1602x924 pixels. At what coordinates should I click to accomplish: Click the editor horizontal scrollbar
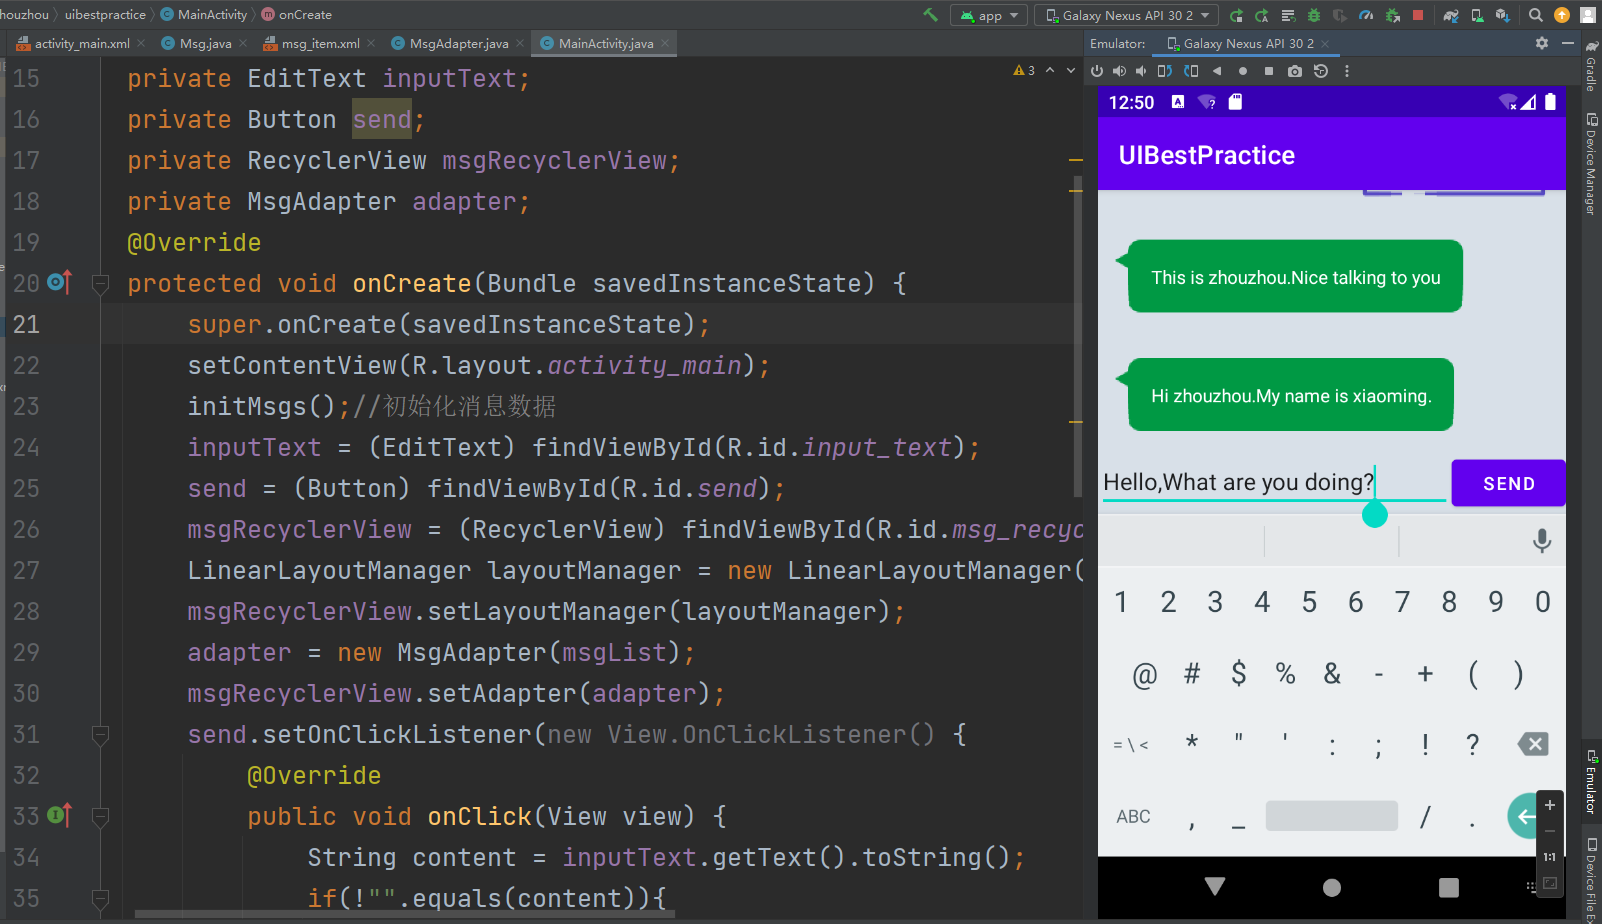(405, 913)
